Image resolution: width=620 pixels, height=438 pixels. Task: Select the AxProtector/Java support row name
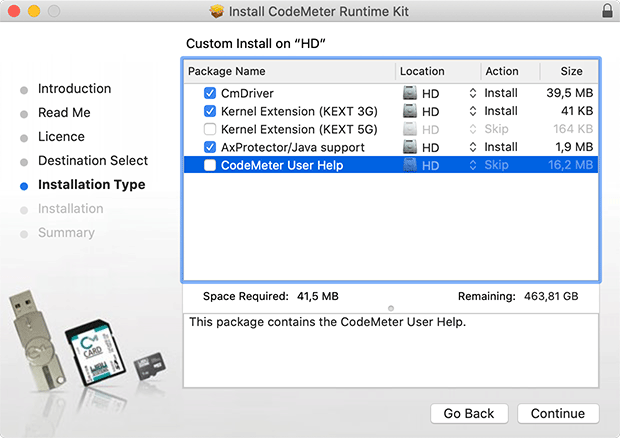[x=293, y=147]
